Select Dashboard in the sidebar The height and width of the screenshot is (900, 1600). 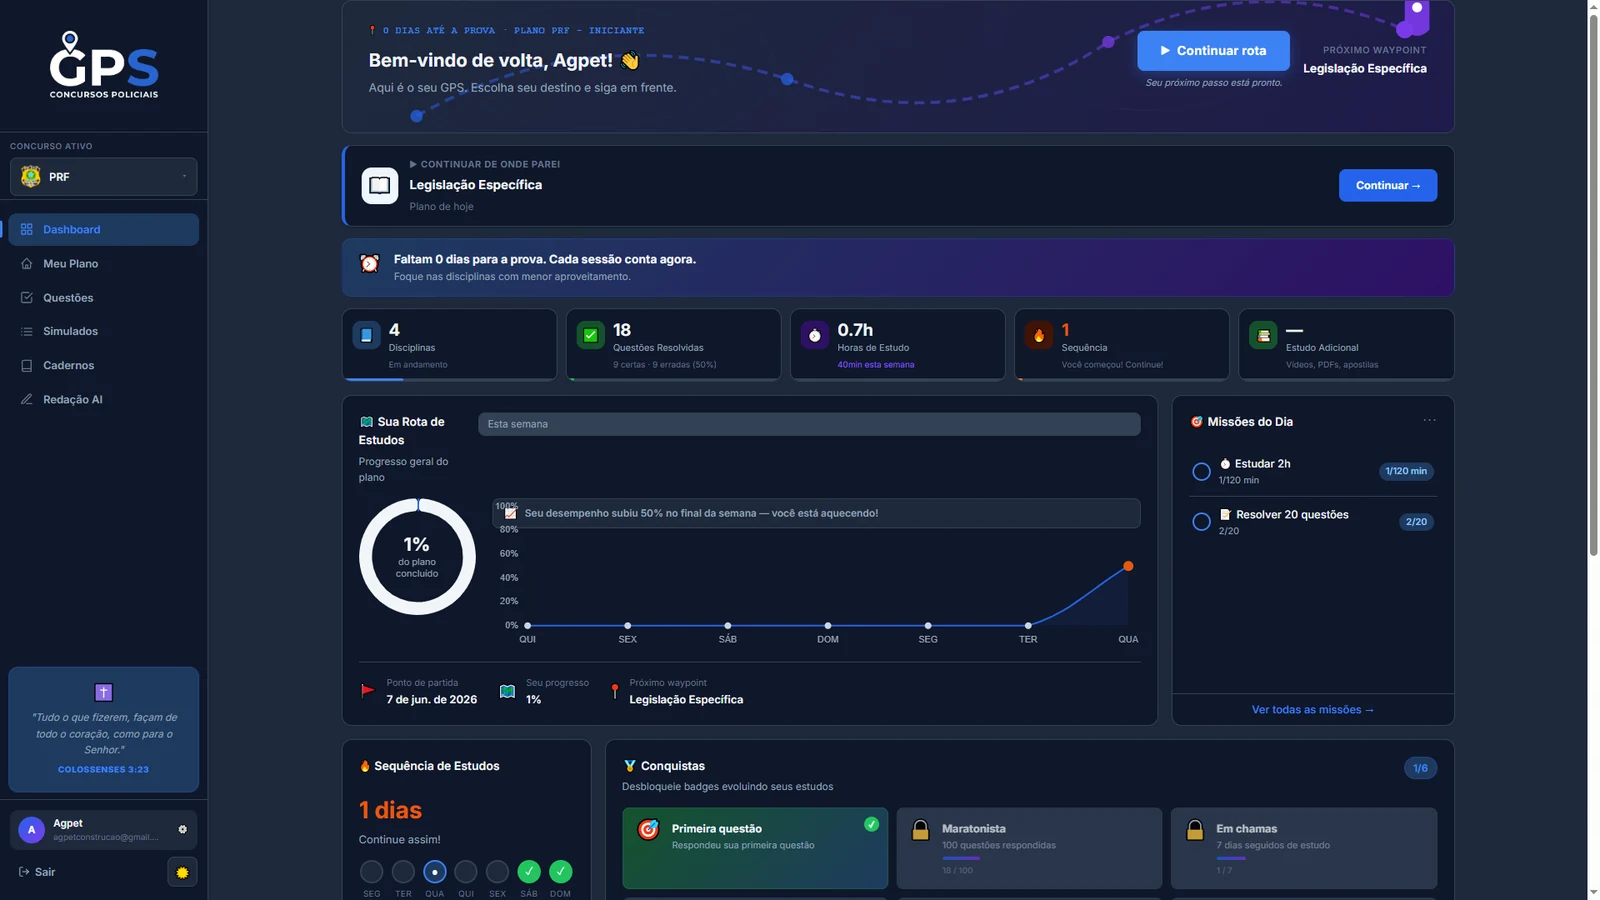pos(104,229)
